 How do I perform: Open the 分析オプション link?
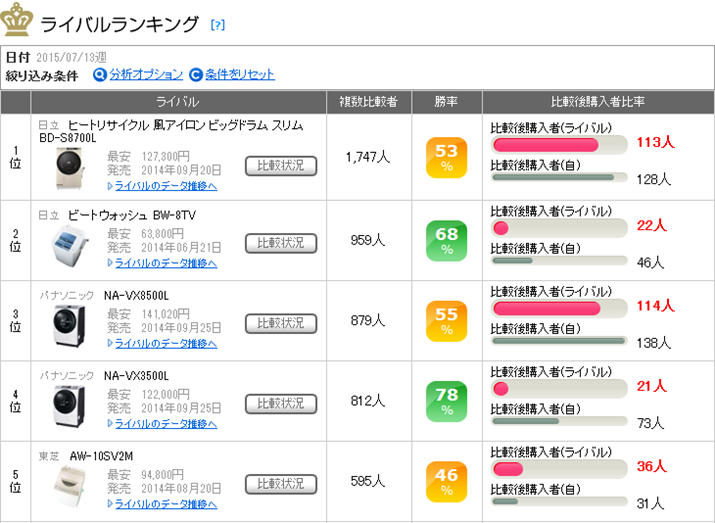pos(146,74)
